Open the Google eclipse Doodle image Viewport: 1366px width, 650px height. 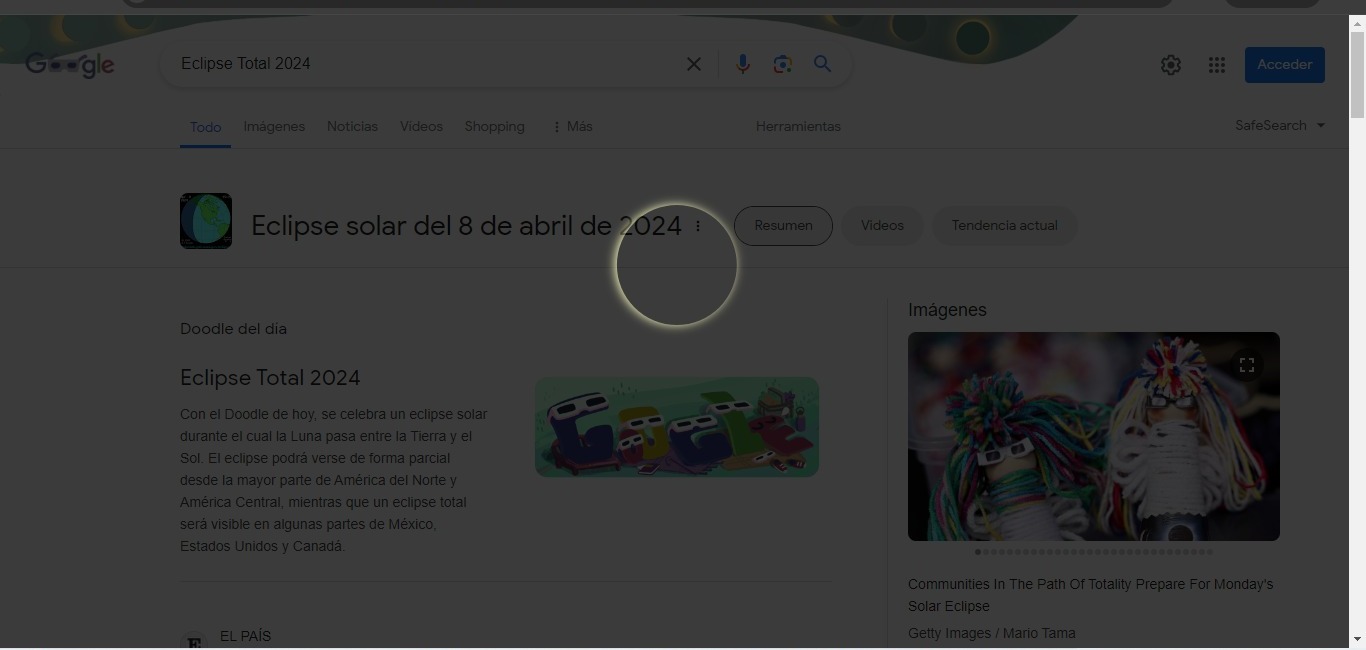click(x=677, y=427)
